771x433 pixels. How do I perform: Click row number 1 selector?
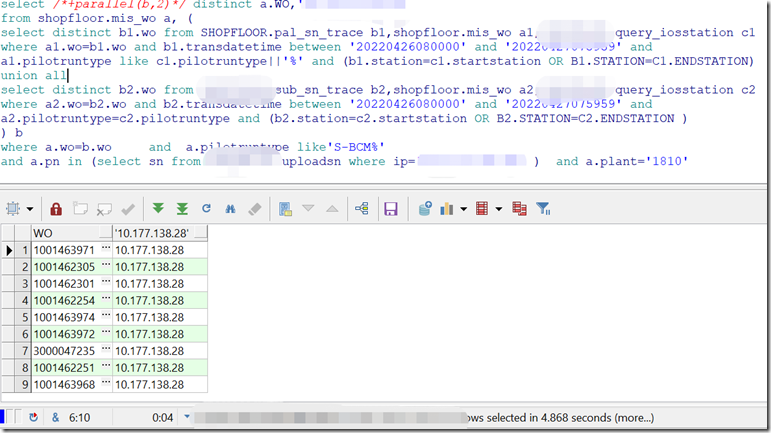point(23,250)
